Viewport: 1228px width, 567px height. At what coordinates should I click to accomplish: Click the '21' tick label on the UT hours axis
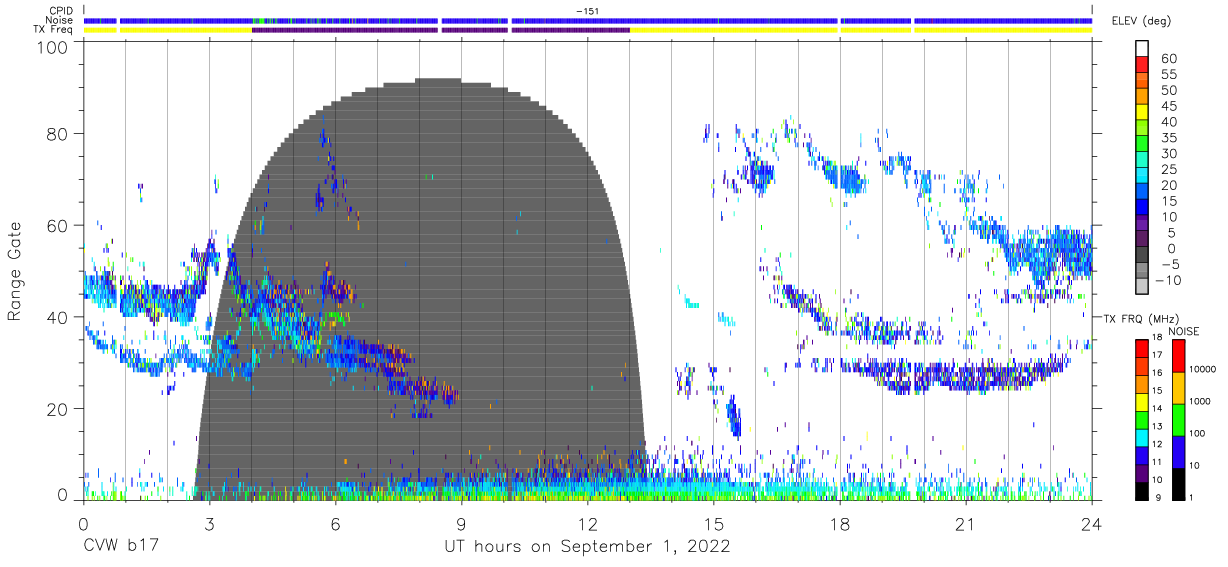click(965, 523)
